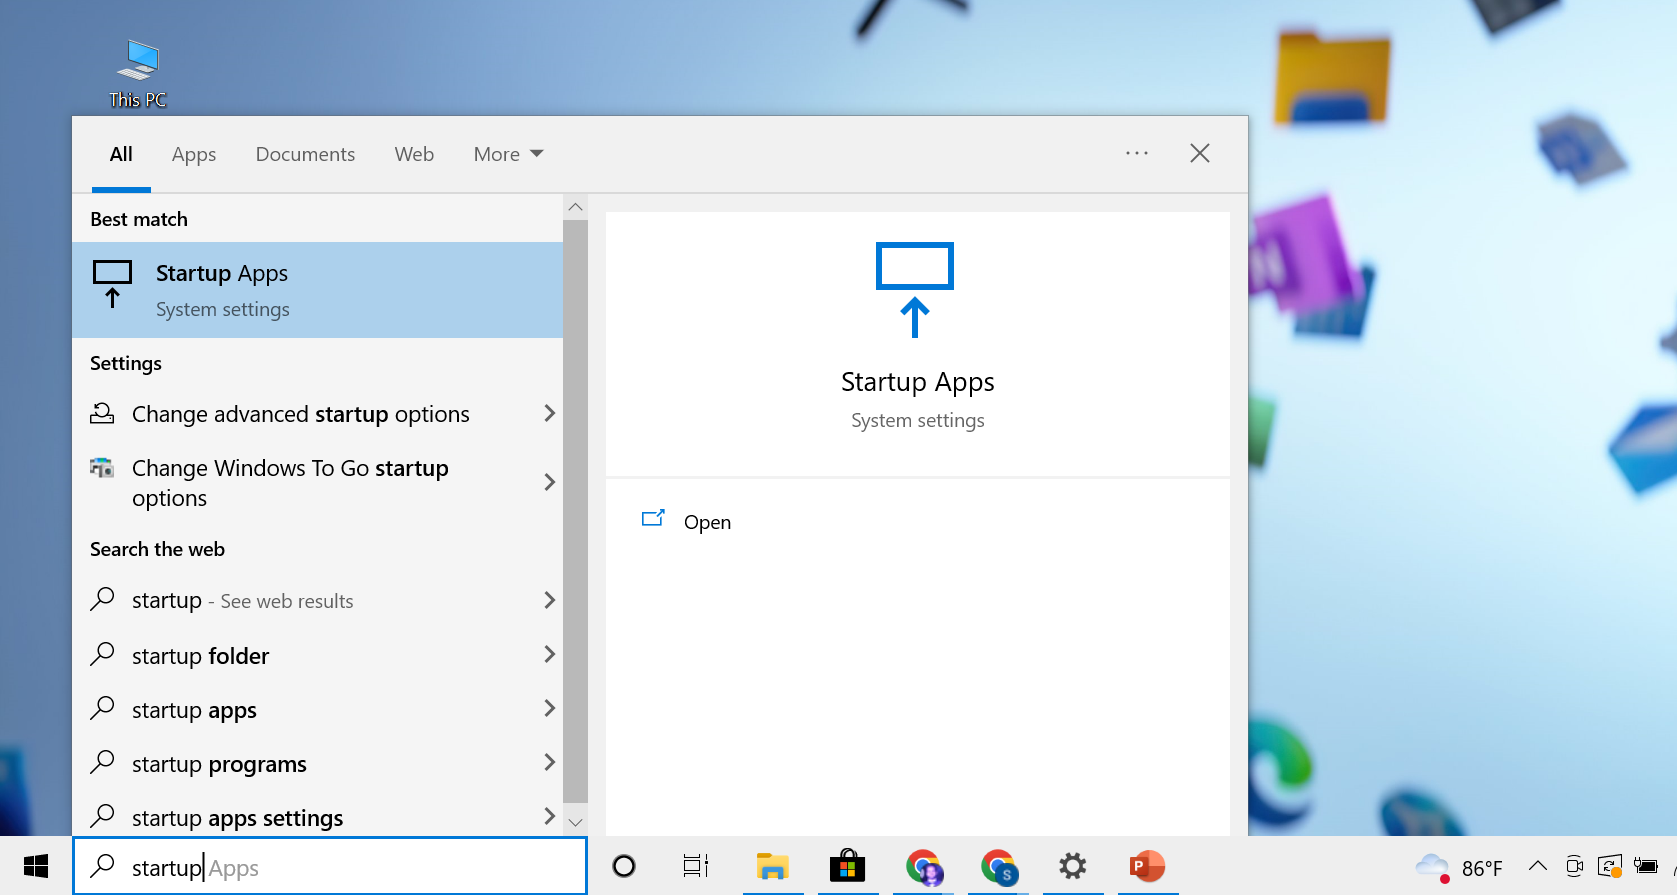Open the weather widget showing 86°F
The width and height of the screenshot is (1677, 895).
[x=1459, y=867]
